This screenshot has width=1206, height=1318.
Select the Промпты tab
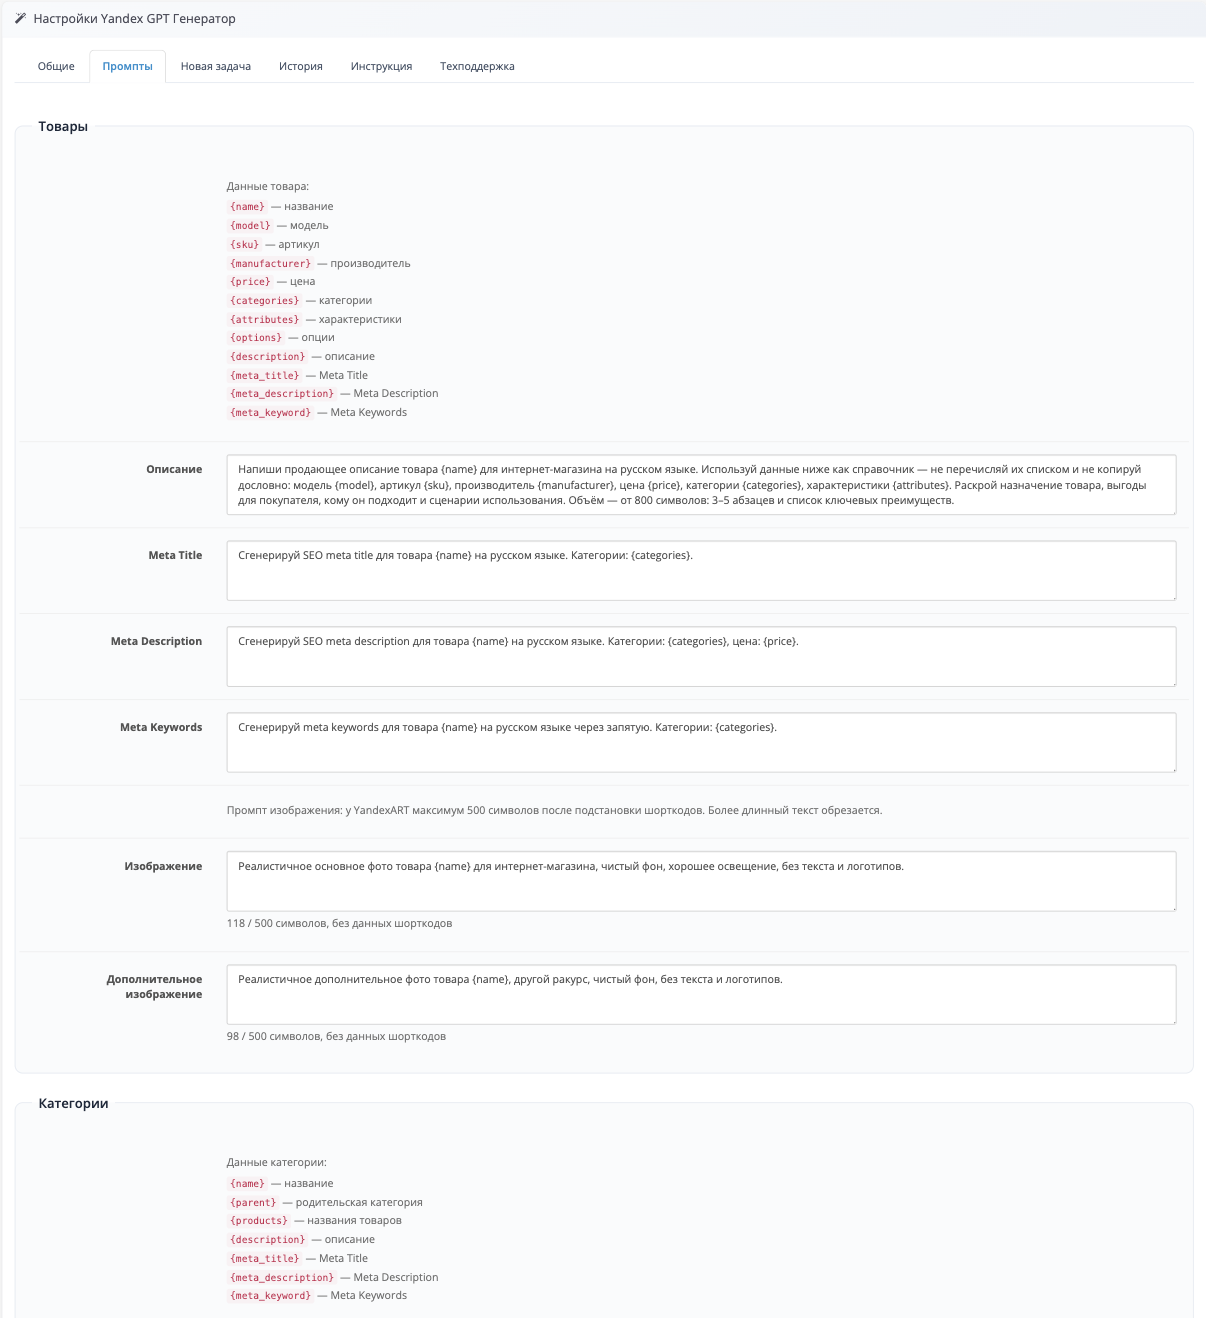pyautogui.click(x=127, y=66)
